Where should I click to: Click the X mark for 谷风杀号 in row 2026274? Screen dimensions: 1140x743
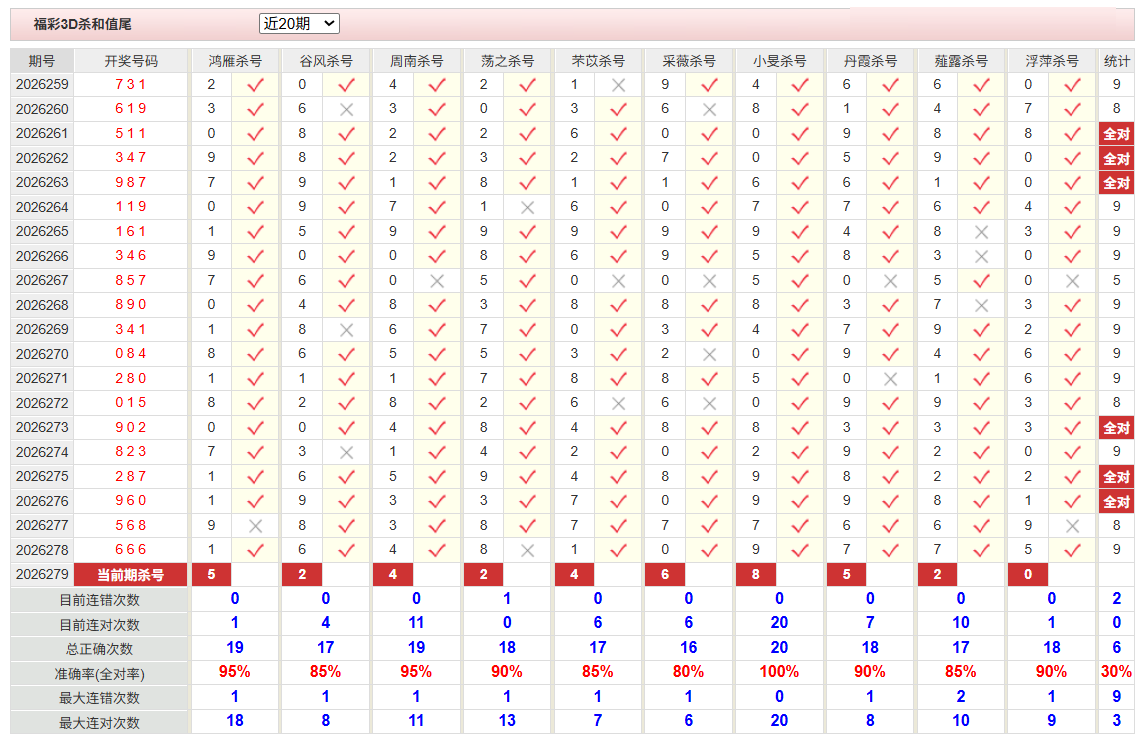tap(346, 452)
